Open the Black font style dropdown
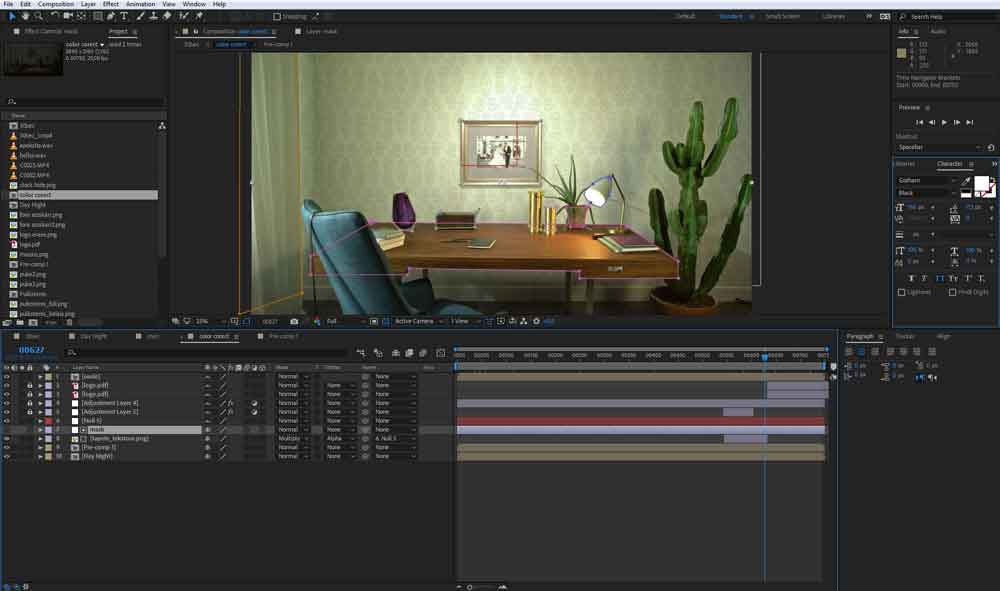 click(927, 193)
